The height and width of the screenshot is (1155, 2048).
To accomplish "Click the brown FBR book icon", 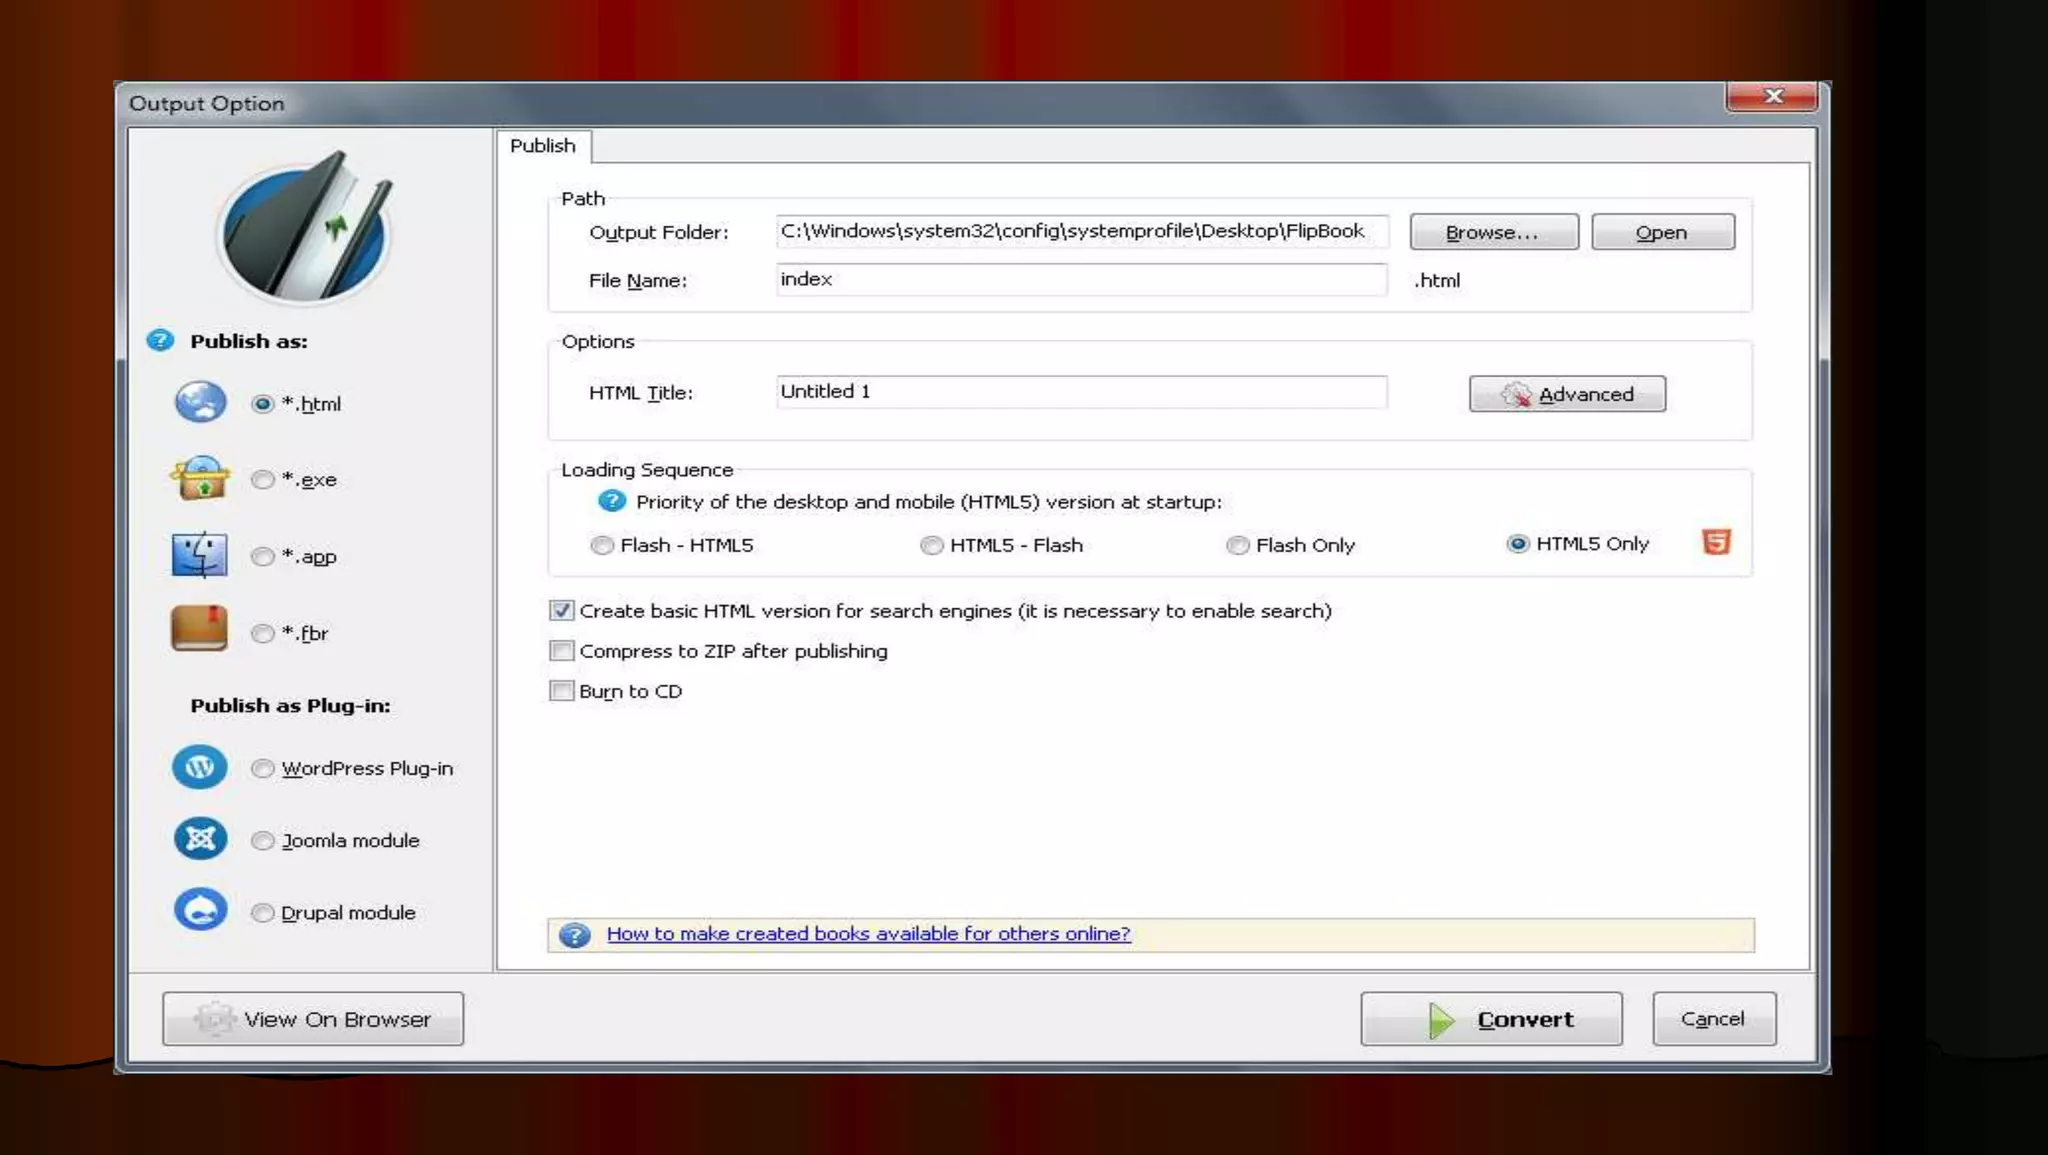I will pyautogui.click(x=199, y=630).
